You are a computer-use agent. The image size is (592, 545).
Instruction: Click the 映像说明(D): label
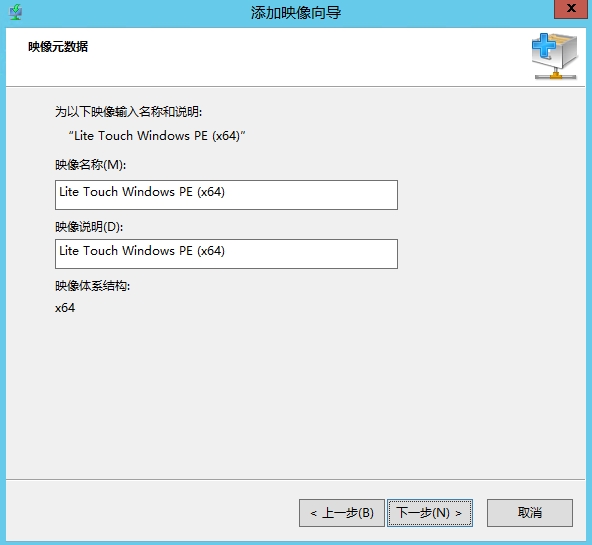coord(89,226)
